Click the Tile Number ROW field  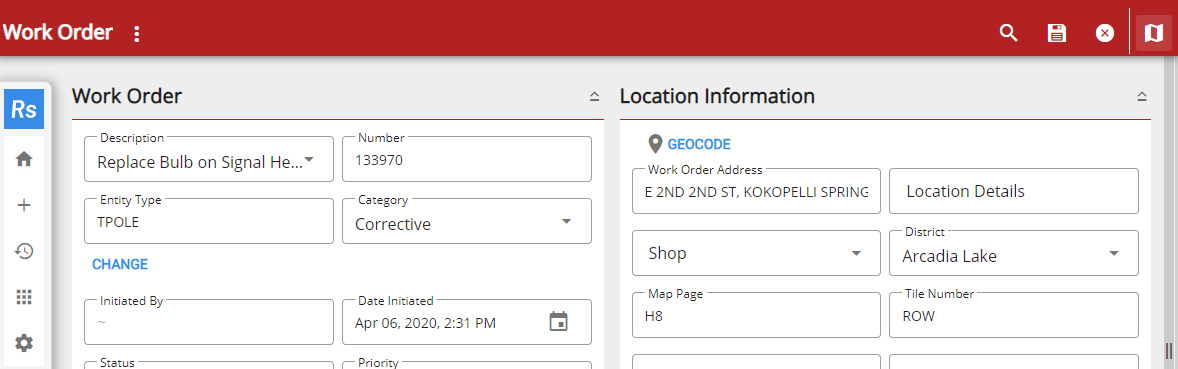tap(1013, 316)
